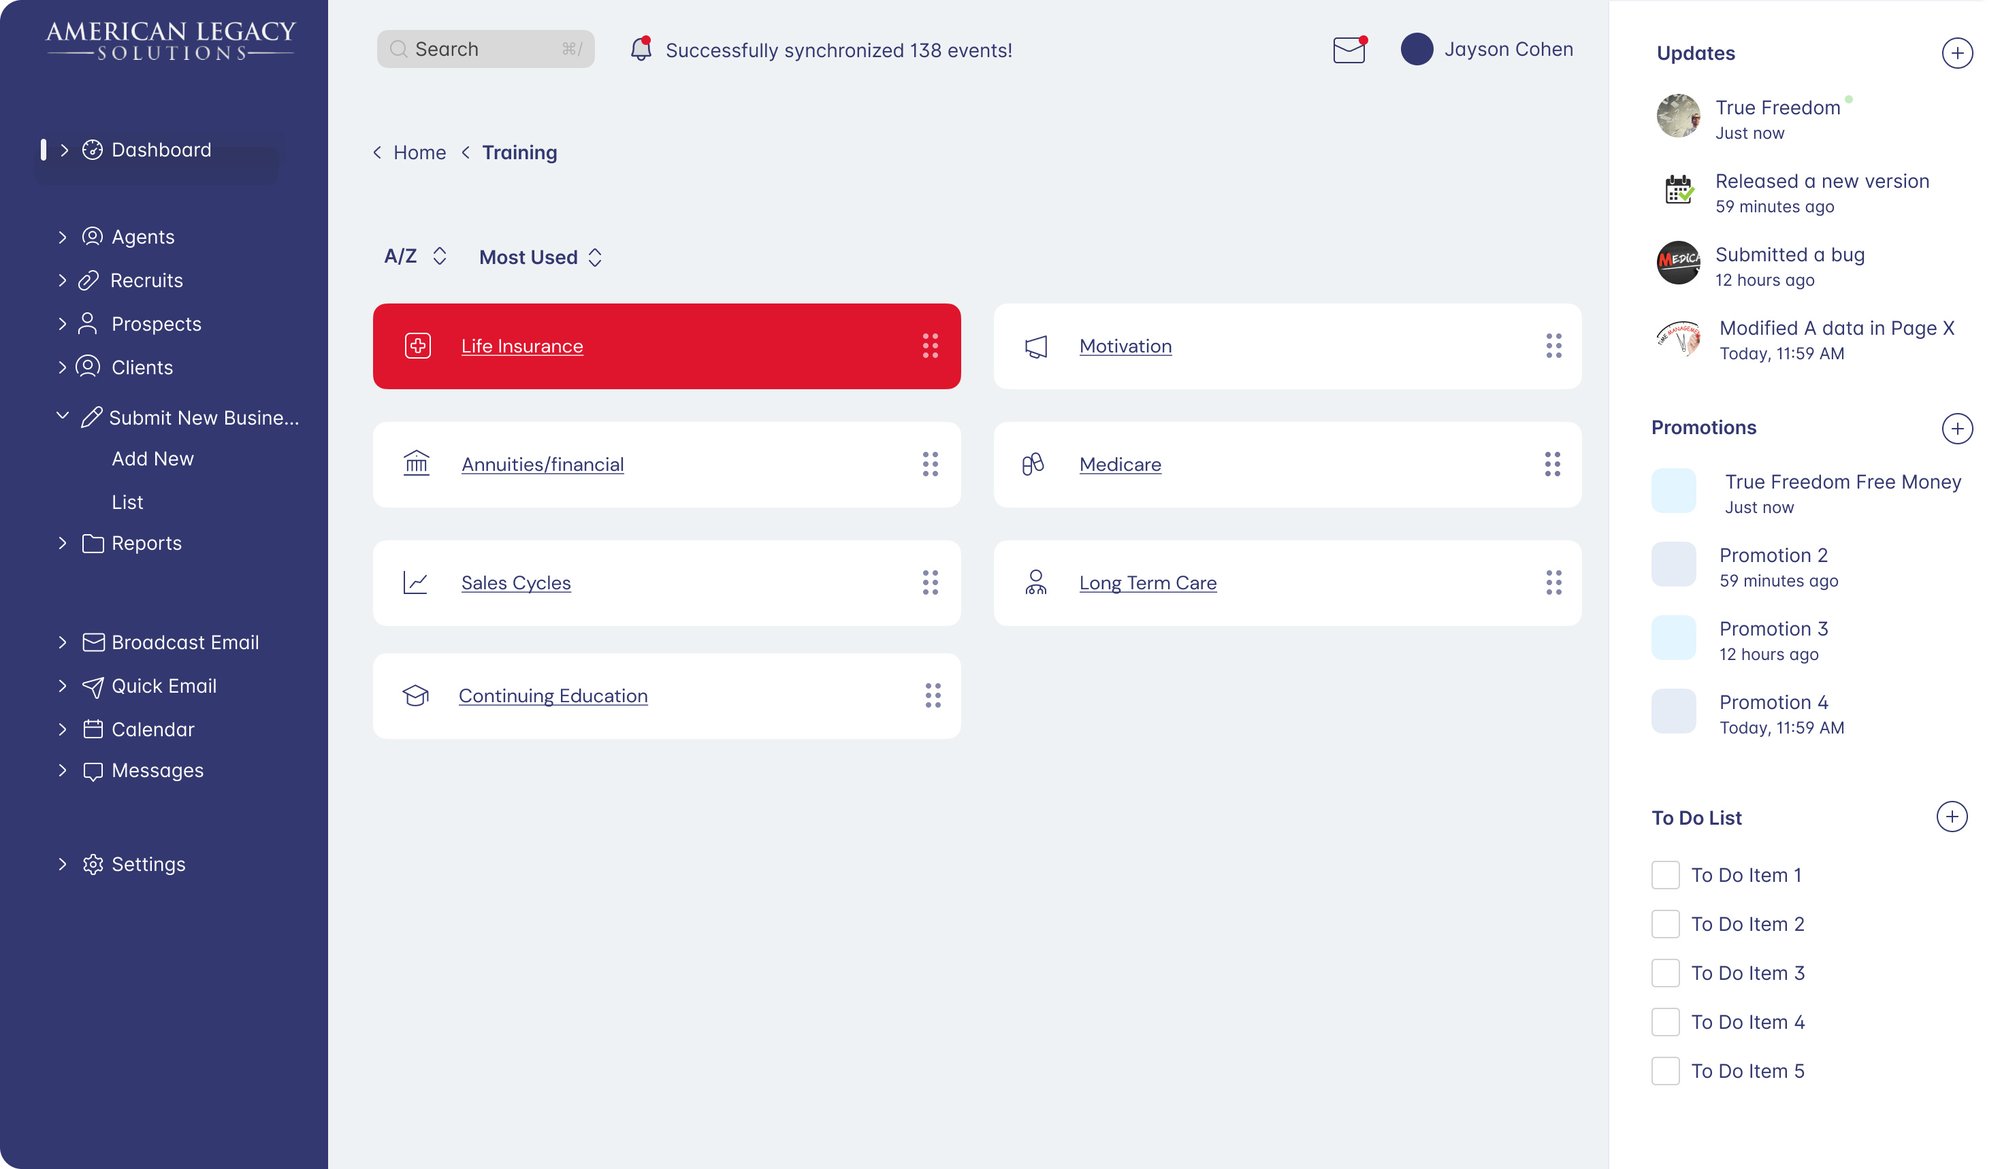Viewport: 2000px width, 1169px height.
Task: Go to Home in the breadcrumb
Action: (419, 153)
